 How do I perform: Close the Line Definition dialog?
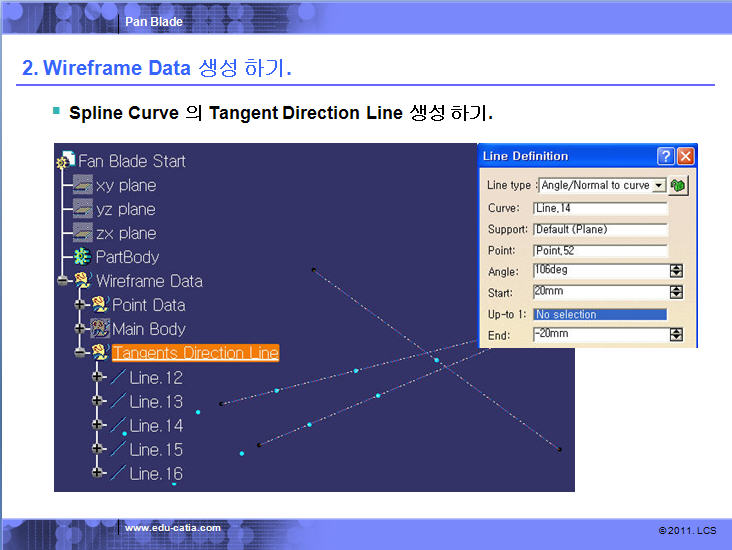pos(685,156)
